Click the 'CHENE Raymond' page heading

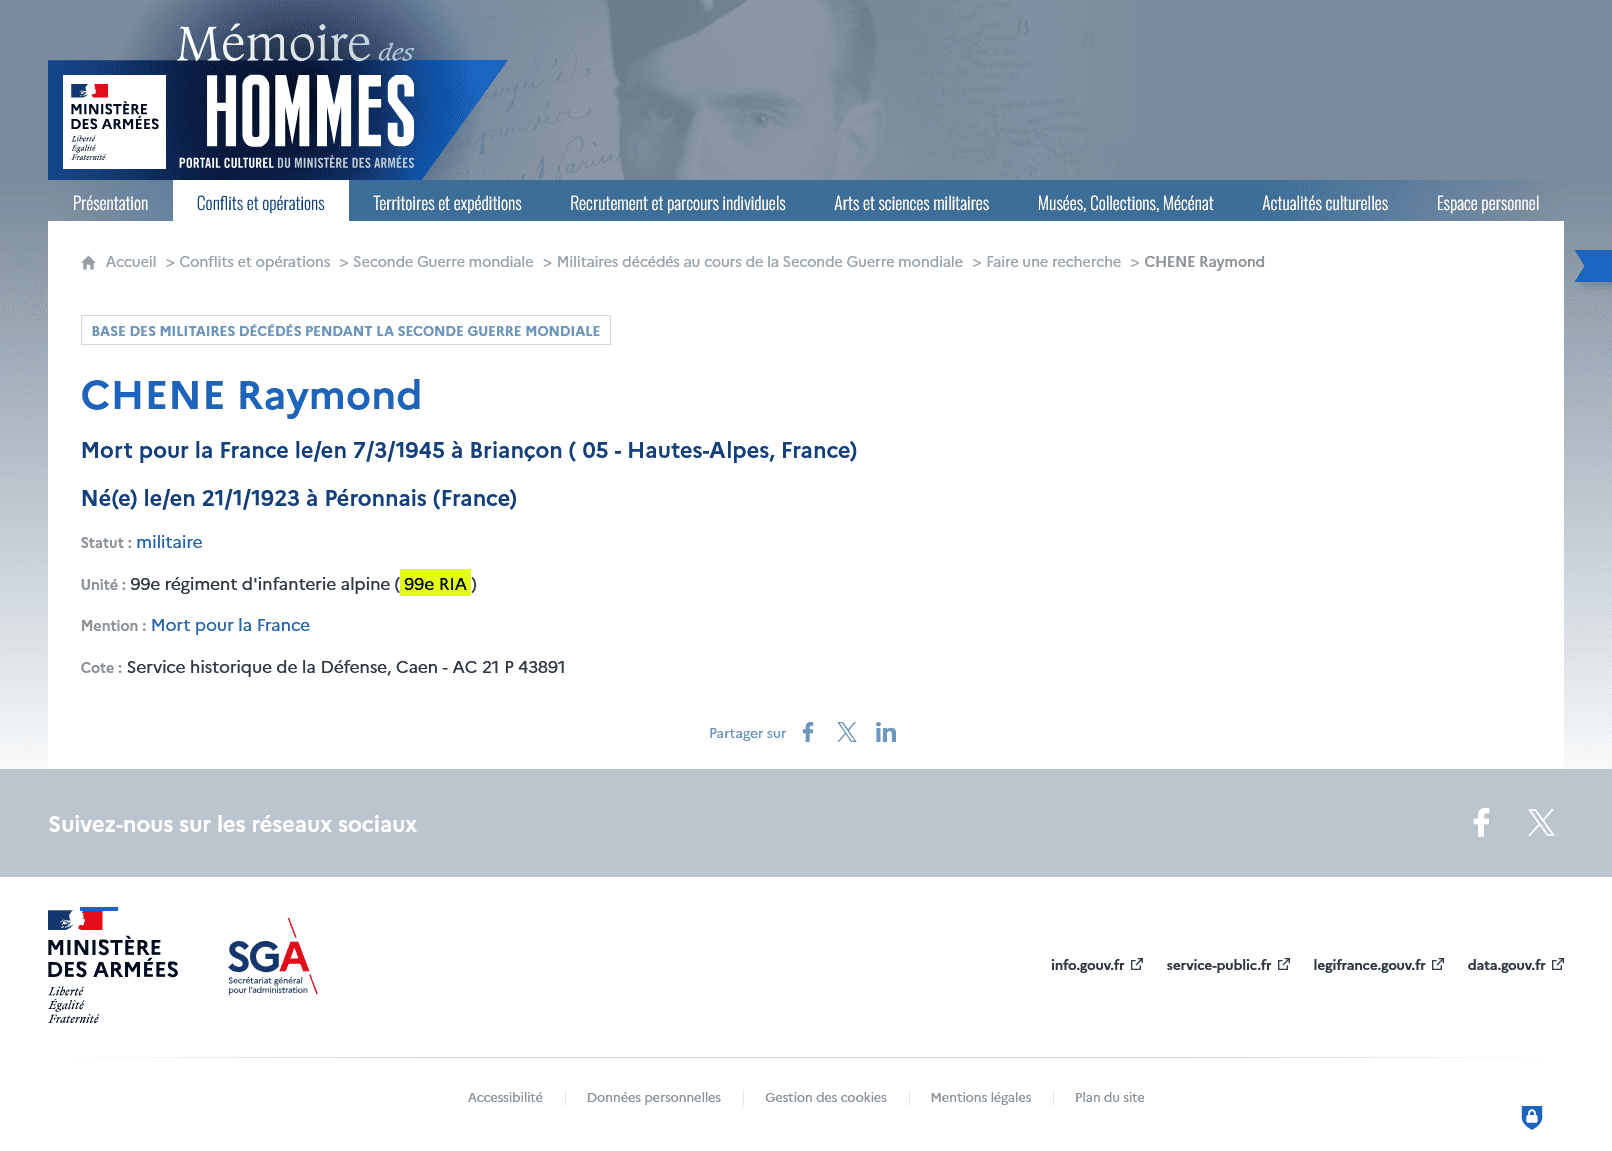coord(251,395)
